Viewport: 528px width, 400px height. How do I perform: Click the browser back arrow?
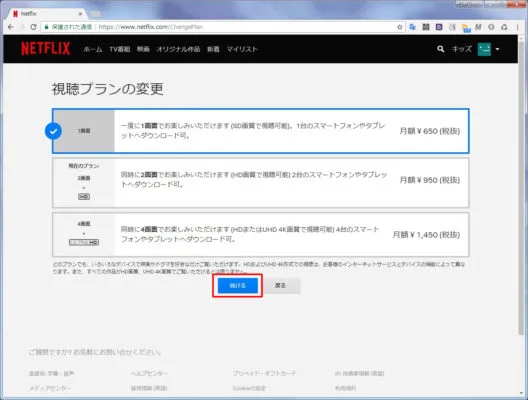[x=11, y=27]
